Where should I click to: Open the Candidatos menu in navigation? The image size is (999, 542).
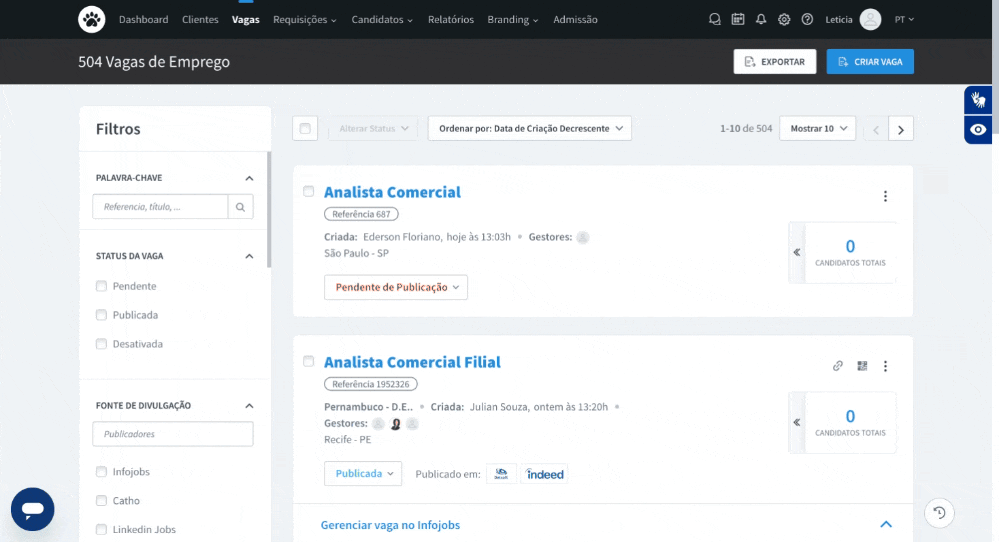[x=382, y=20]
